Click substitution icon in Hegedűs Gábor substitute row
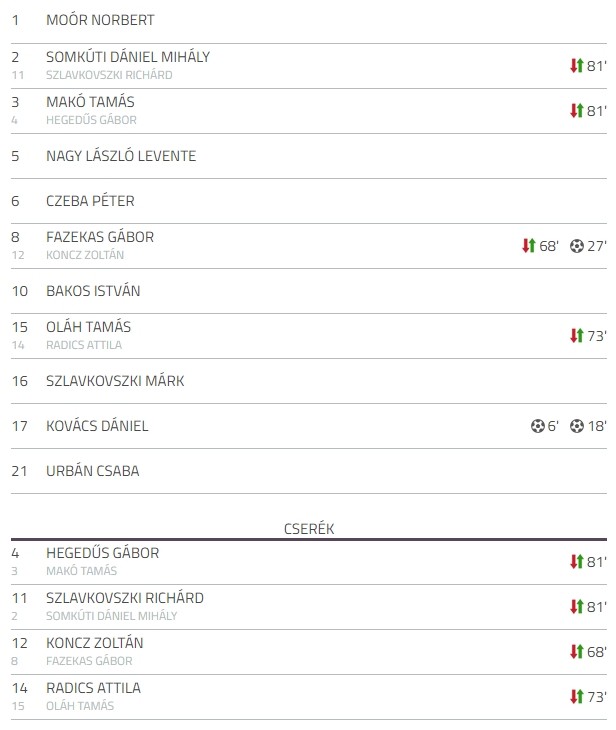 [x=576, y=561]
